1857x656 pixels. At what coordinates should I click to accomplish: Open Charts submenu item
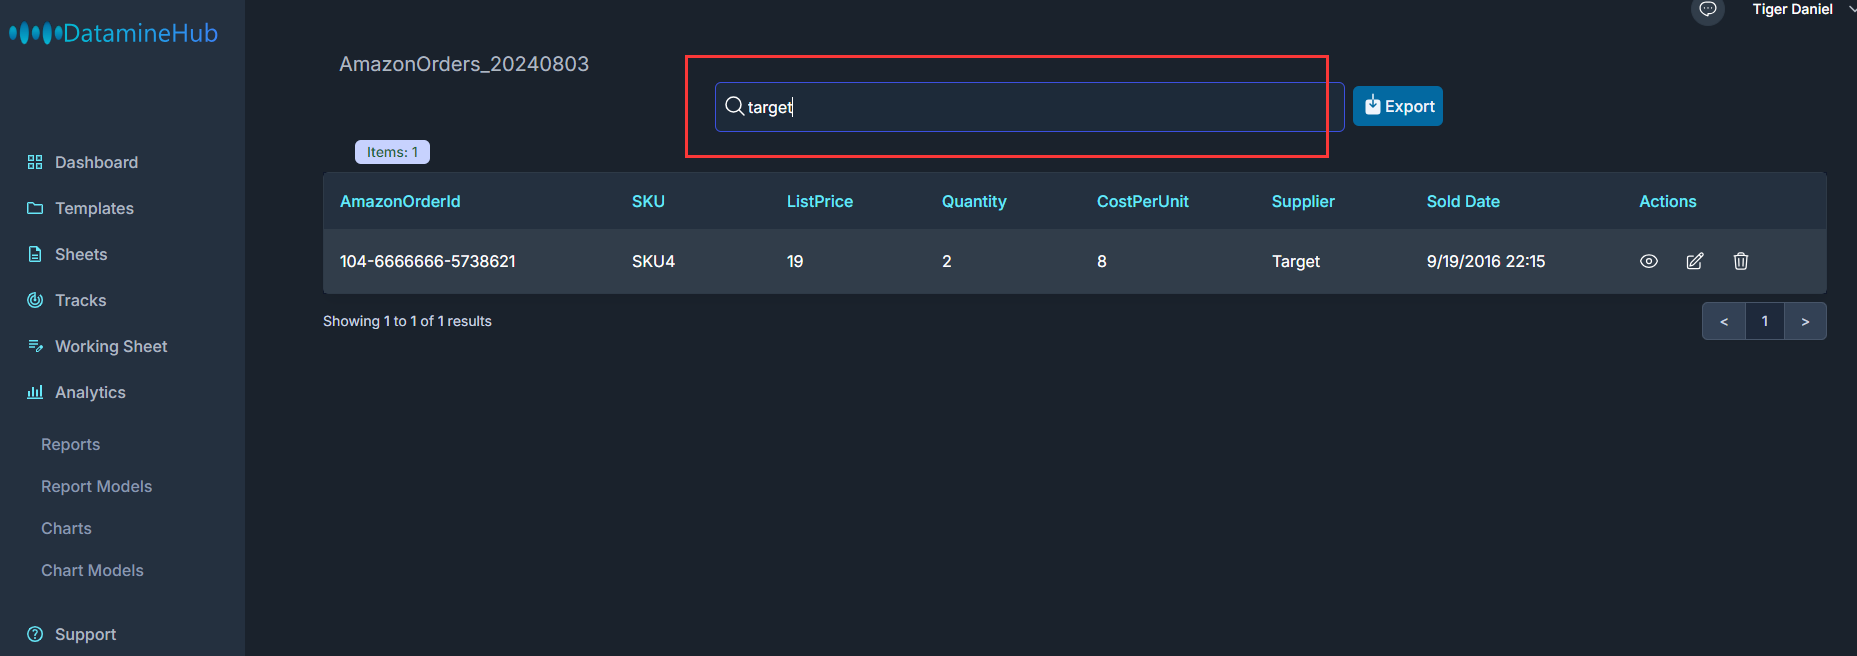tap(66, 528)
